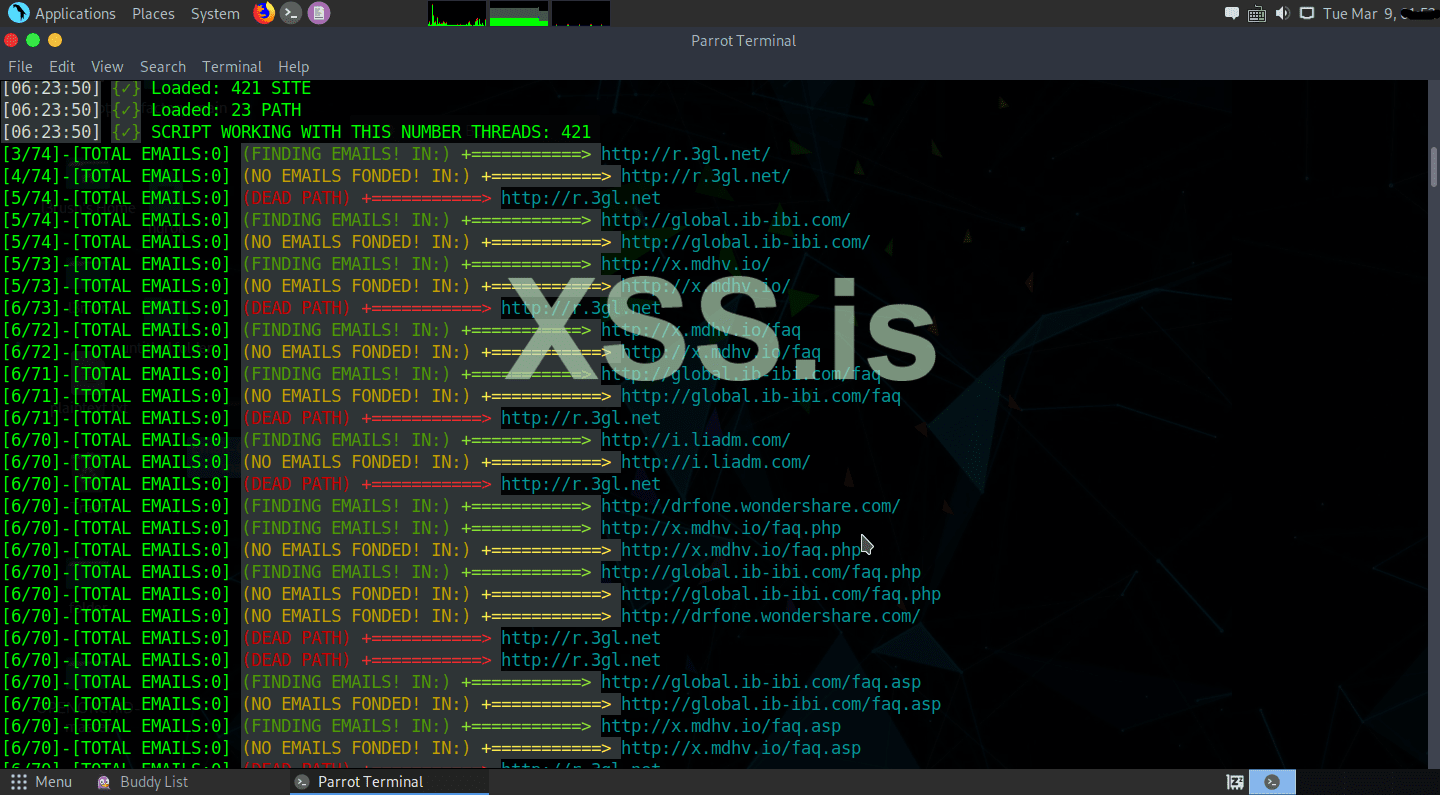The width and height of the screenshot is (1440, 795).
Task: Open the terminal launcher in the top panel
Action: click(290, 13)
